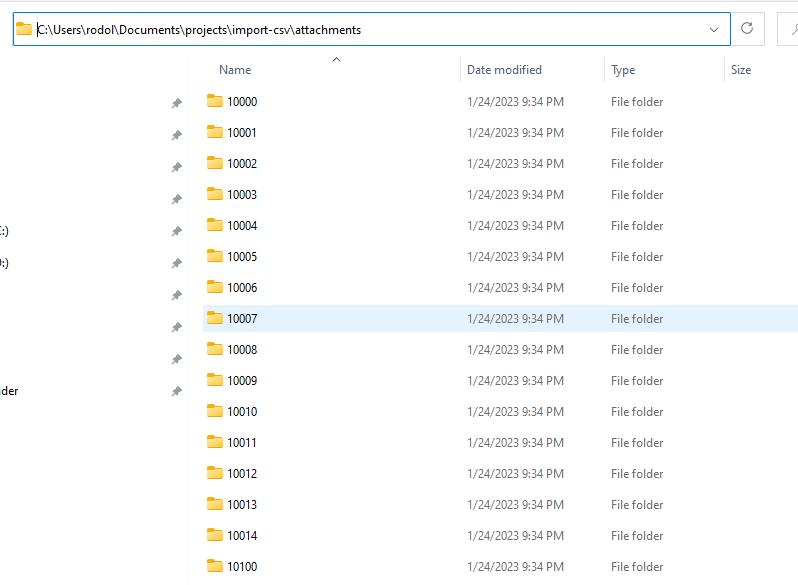Viewport: 798px width, 585px height.
Task: Sort by Type column header
Action: (x=623, y=70)
